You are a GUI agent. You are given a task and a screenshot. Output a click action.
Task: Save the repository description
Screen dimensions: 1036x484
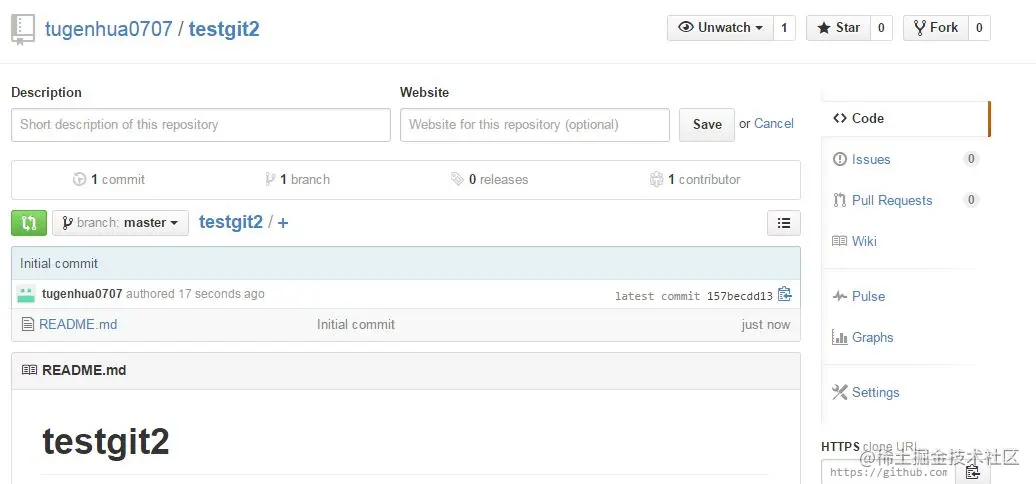[x=707, y=125]
